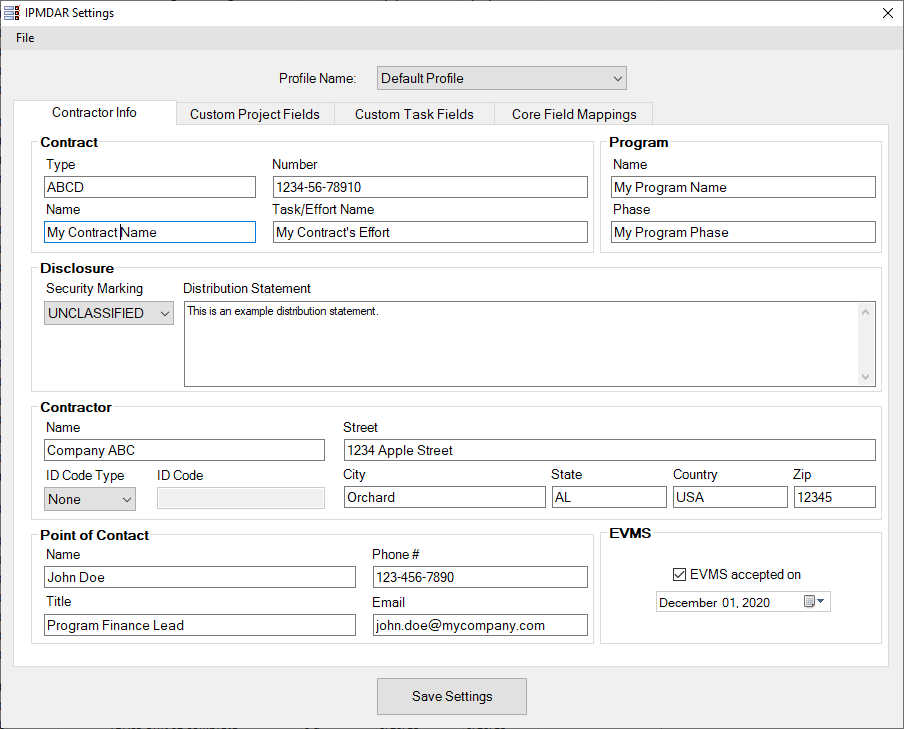
Task: Open the ID Code Type dropdown
Action: point(90,499)
